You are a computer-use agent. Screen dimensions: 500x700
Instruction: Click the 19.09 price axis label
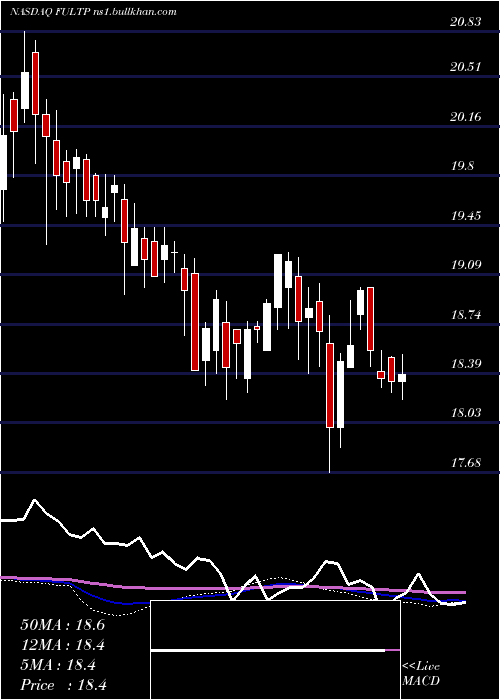pyautogui.click(x=466, y=265)
